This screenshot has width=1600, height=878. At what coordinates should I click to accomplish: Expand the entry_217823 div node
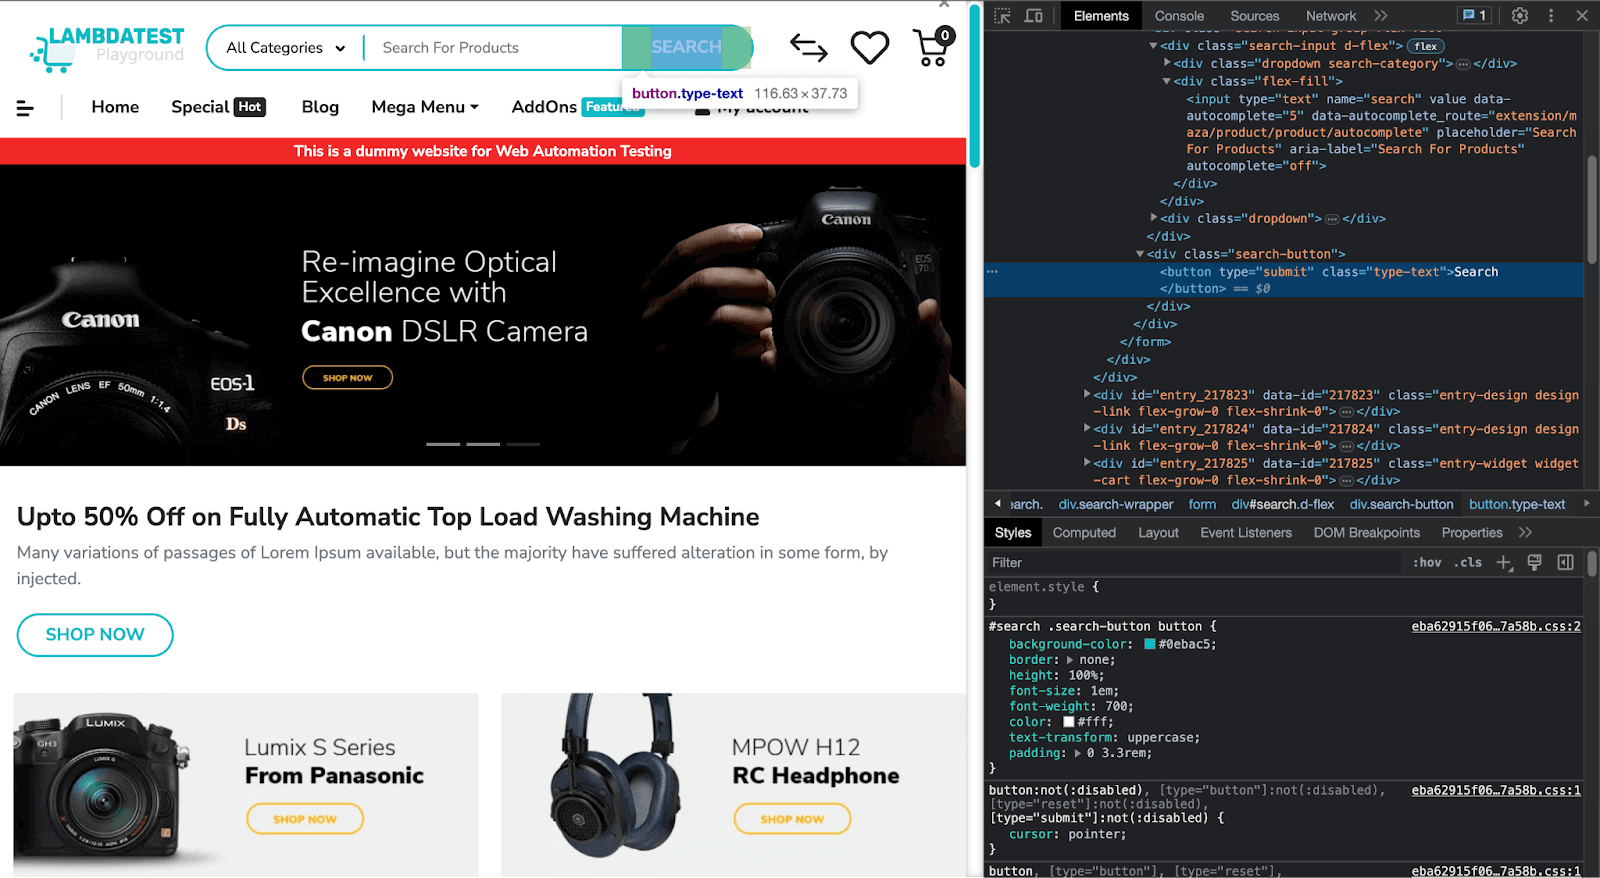pos(1087,394)
